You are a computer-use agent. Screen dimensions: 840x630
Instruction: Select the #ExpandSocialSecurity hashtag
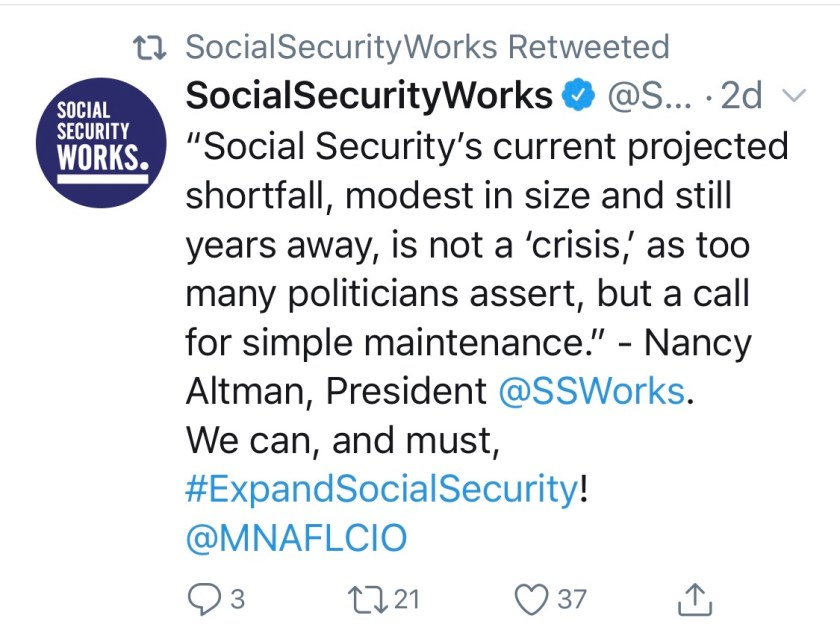[381, 488]
